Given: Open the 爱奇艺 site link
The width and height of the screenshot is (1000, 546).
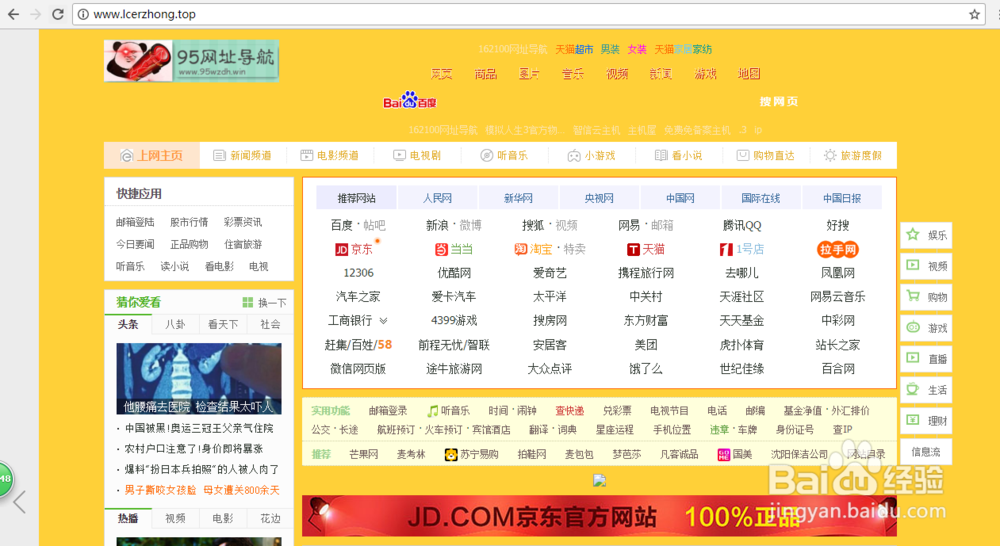Looking at the screenshot, I should pos(550,273).
